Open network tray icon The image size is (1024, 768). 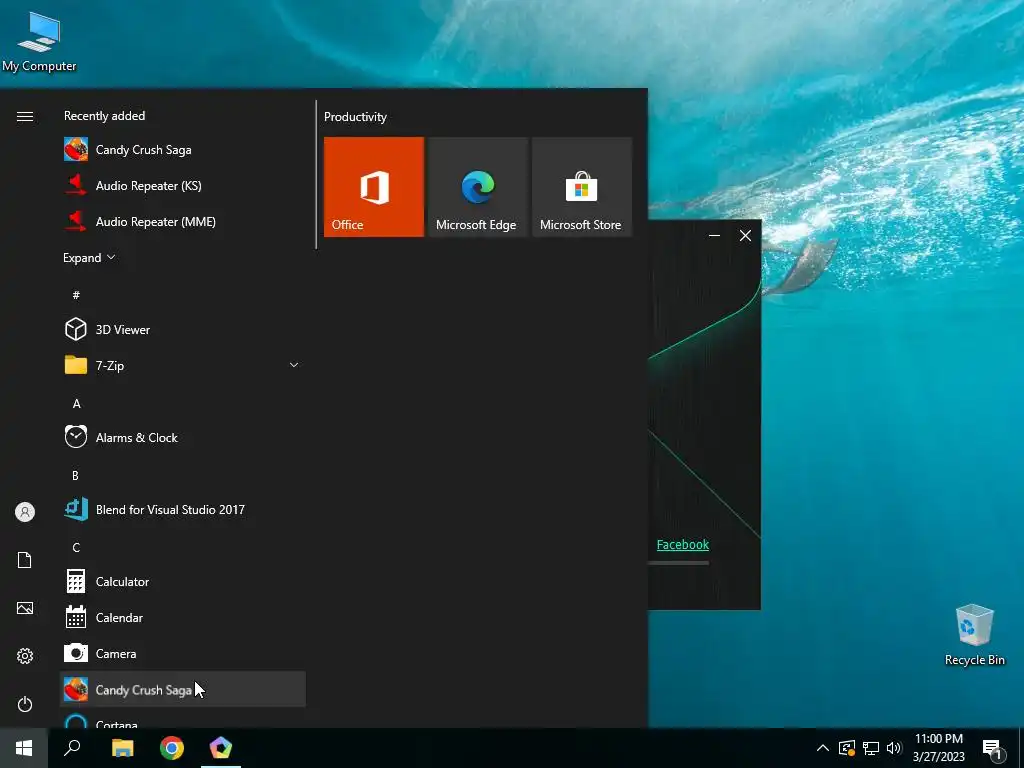coord(871,748)
